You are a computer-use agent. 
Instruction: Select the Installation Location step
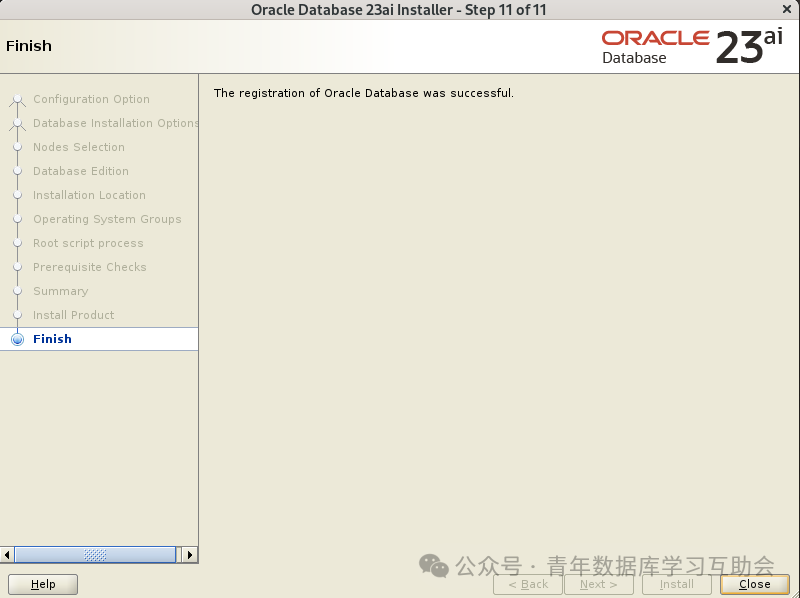(89, 195)
